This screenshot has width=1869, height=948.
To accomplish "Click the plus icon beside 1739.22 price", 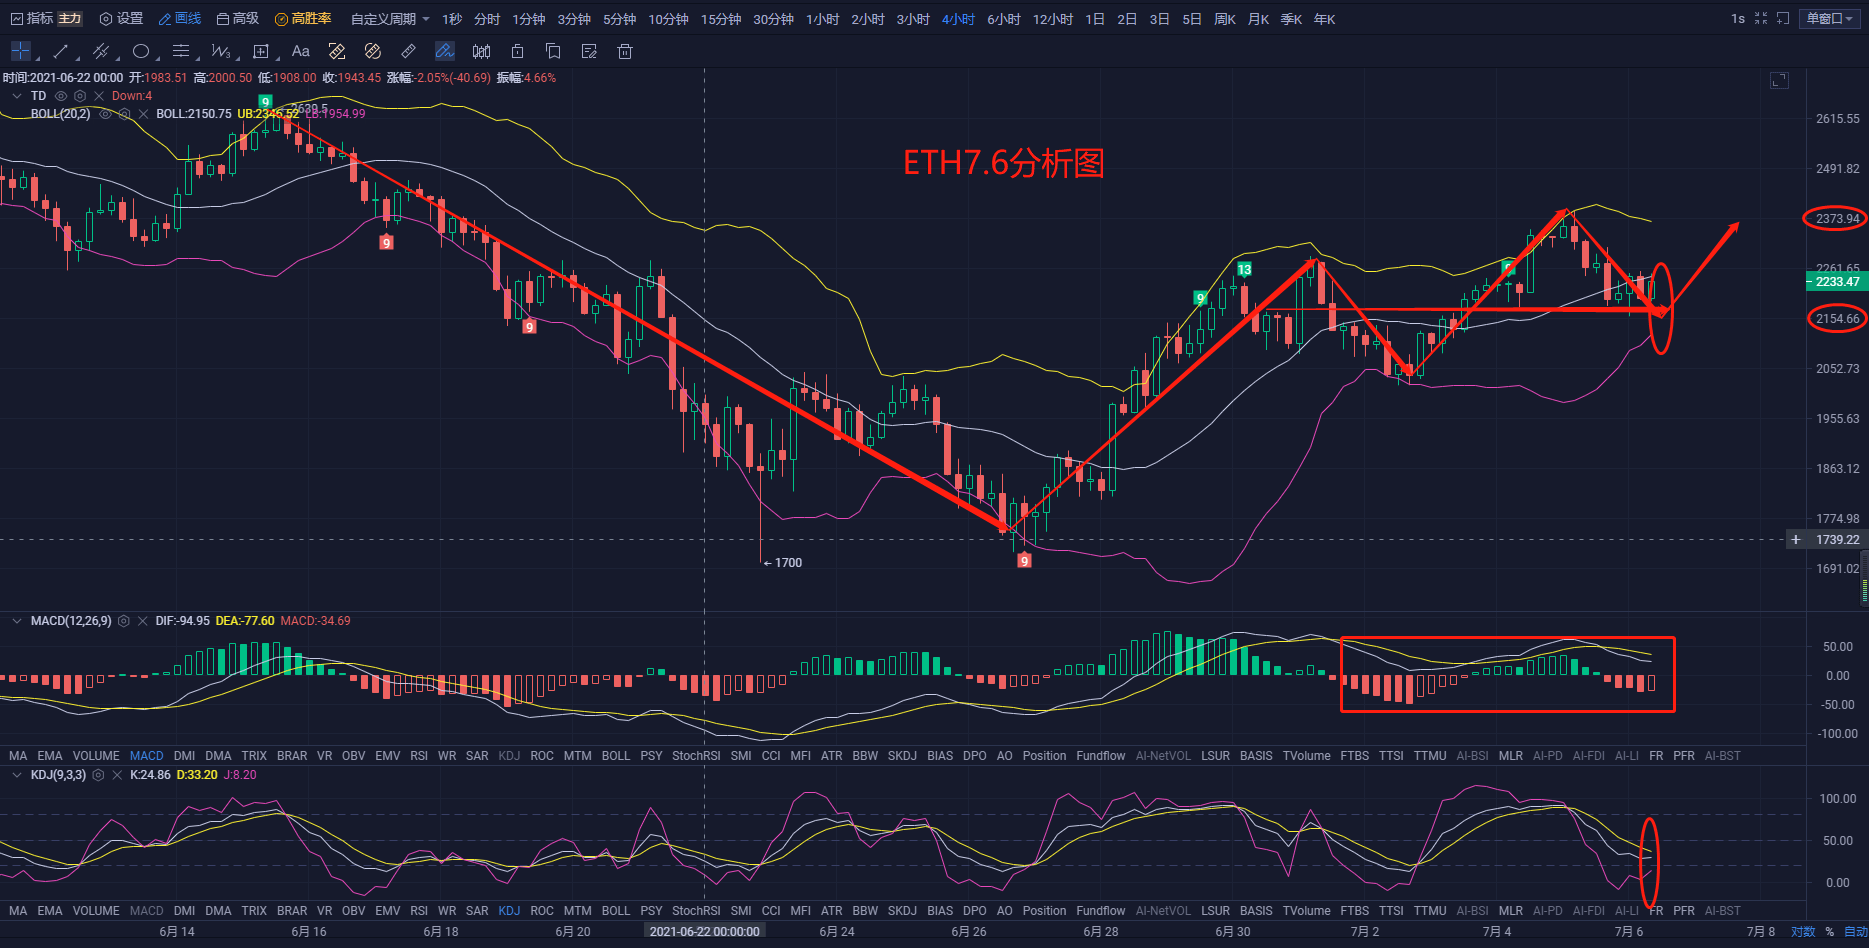I will click(x=1796, y=539).
